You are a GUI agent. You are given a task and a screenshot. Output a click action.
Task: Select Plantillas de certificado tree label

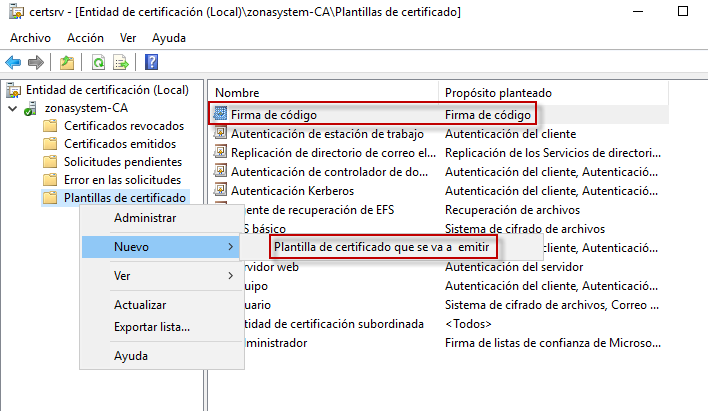tap(125, 198)
